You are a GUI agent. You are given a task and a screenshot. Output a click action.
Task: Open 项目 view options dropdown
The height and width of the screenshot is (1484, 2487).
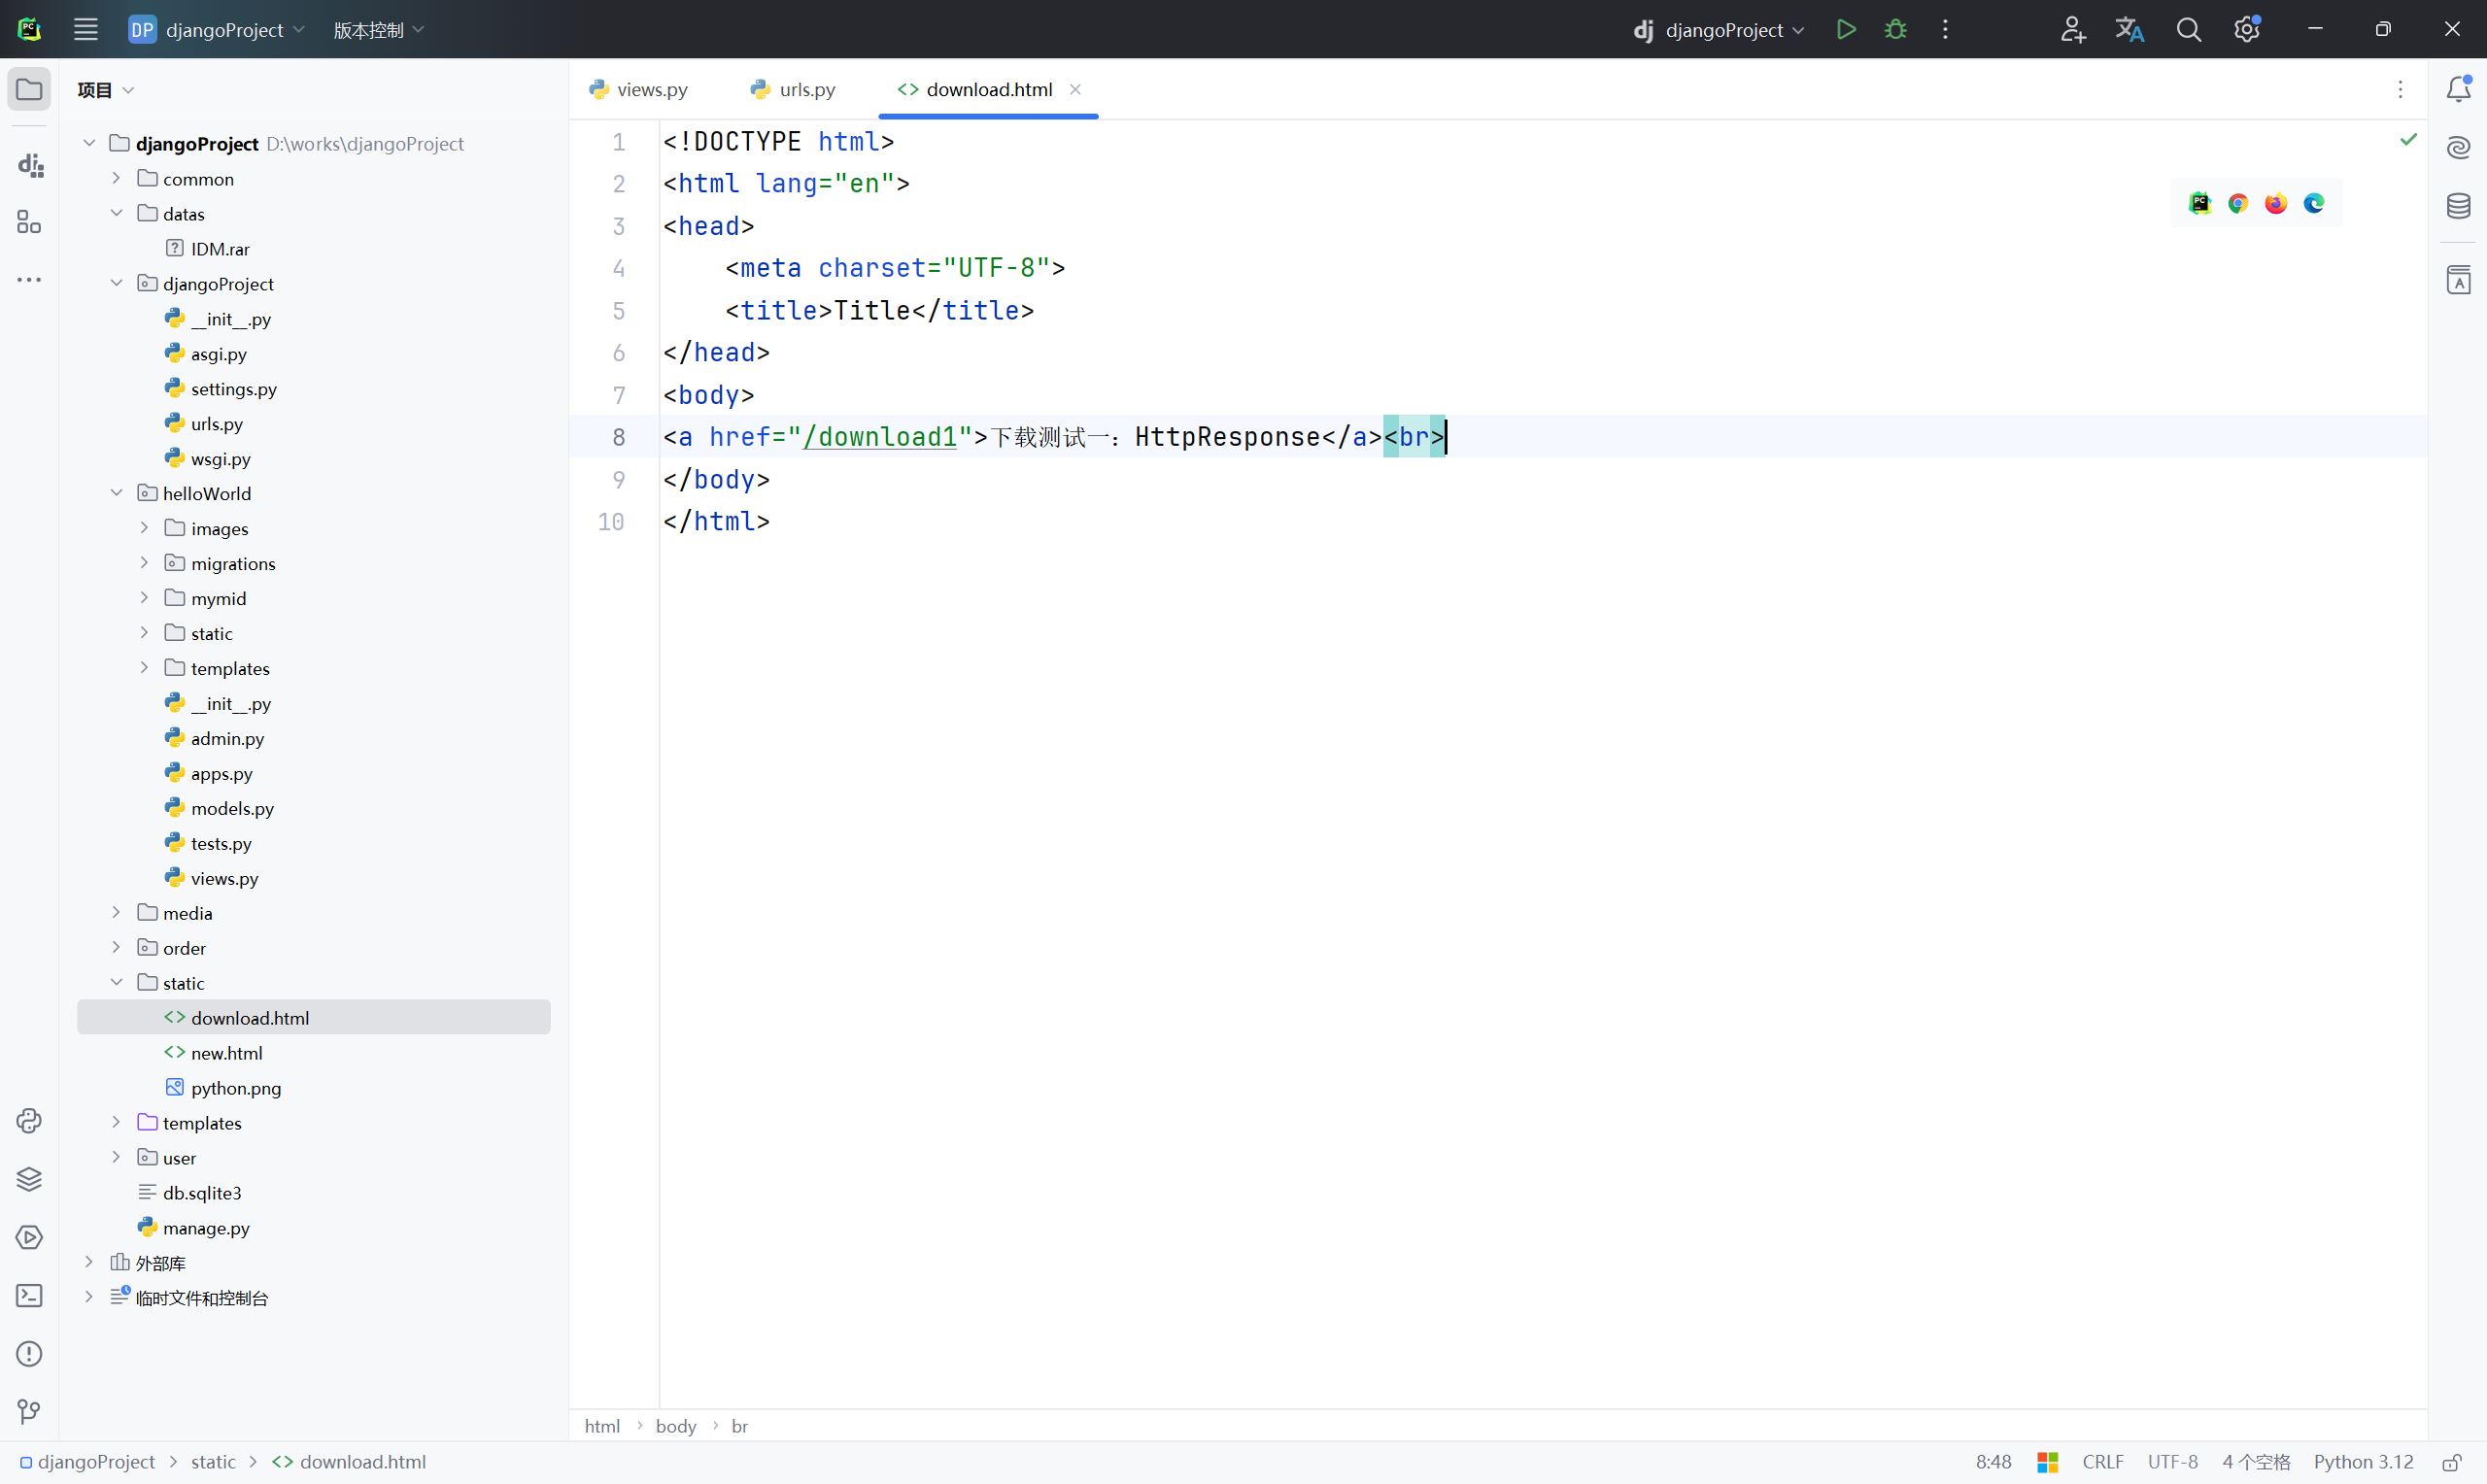[105, 90]
